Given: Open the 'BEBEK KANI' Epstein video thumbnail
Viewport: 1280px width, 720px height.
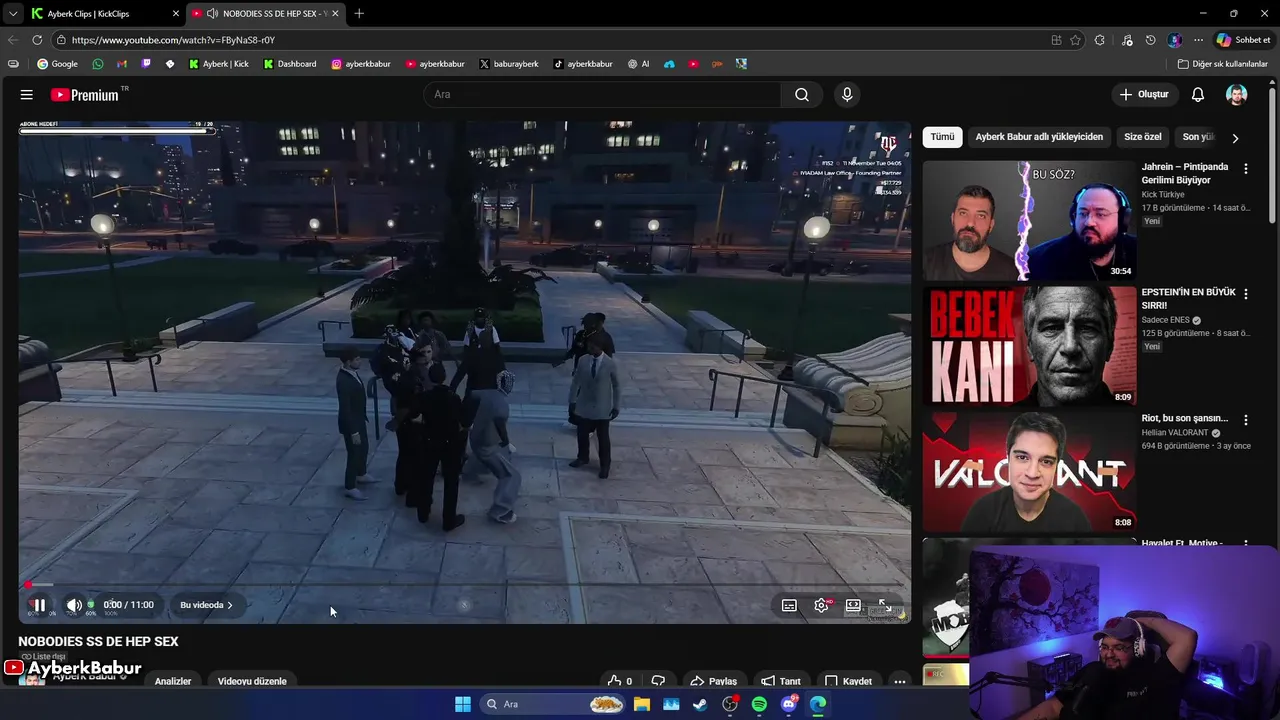Looking at the screenshot, I should coord(1029,346).
